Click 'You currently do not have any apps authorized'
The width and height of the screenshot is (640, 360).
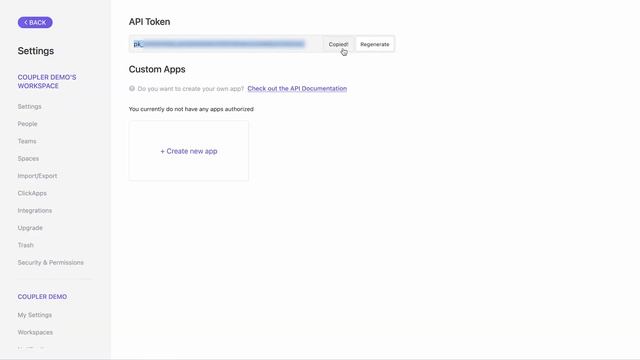[x=191, y=109]
